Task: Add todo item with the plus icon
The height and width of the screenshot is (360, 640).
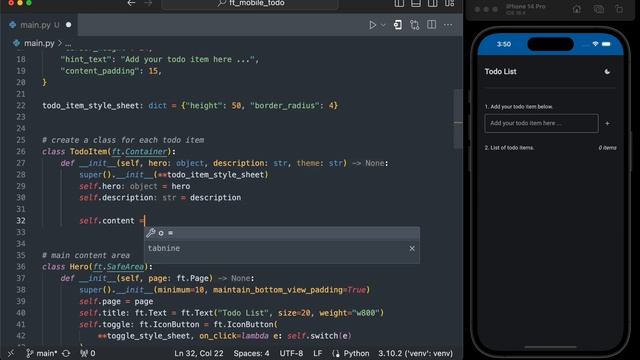Action: [607, 123]
